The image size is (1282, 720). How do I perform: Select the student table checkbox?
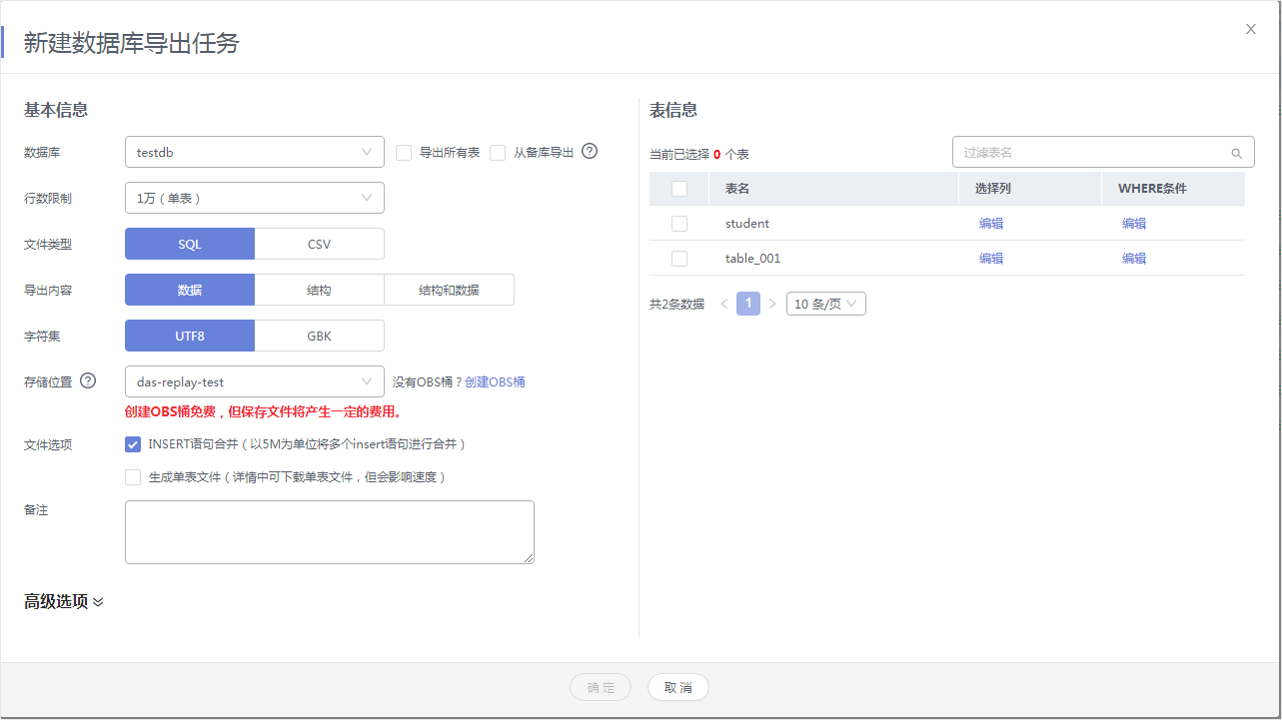pyautogui.click(x=679, y=224)
